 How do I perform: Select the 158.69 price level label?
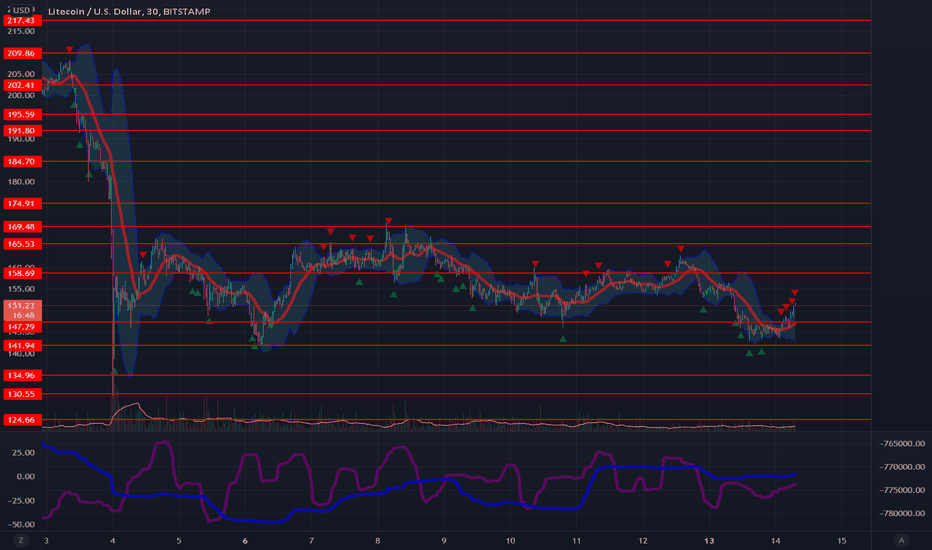point(22,273)
